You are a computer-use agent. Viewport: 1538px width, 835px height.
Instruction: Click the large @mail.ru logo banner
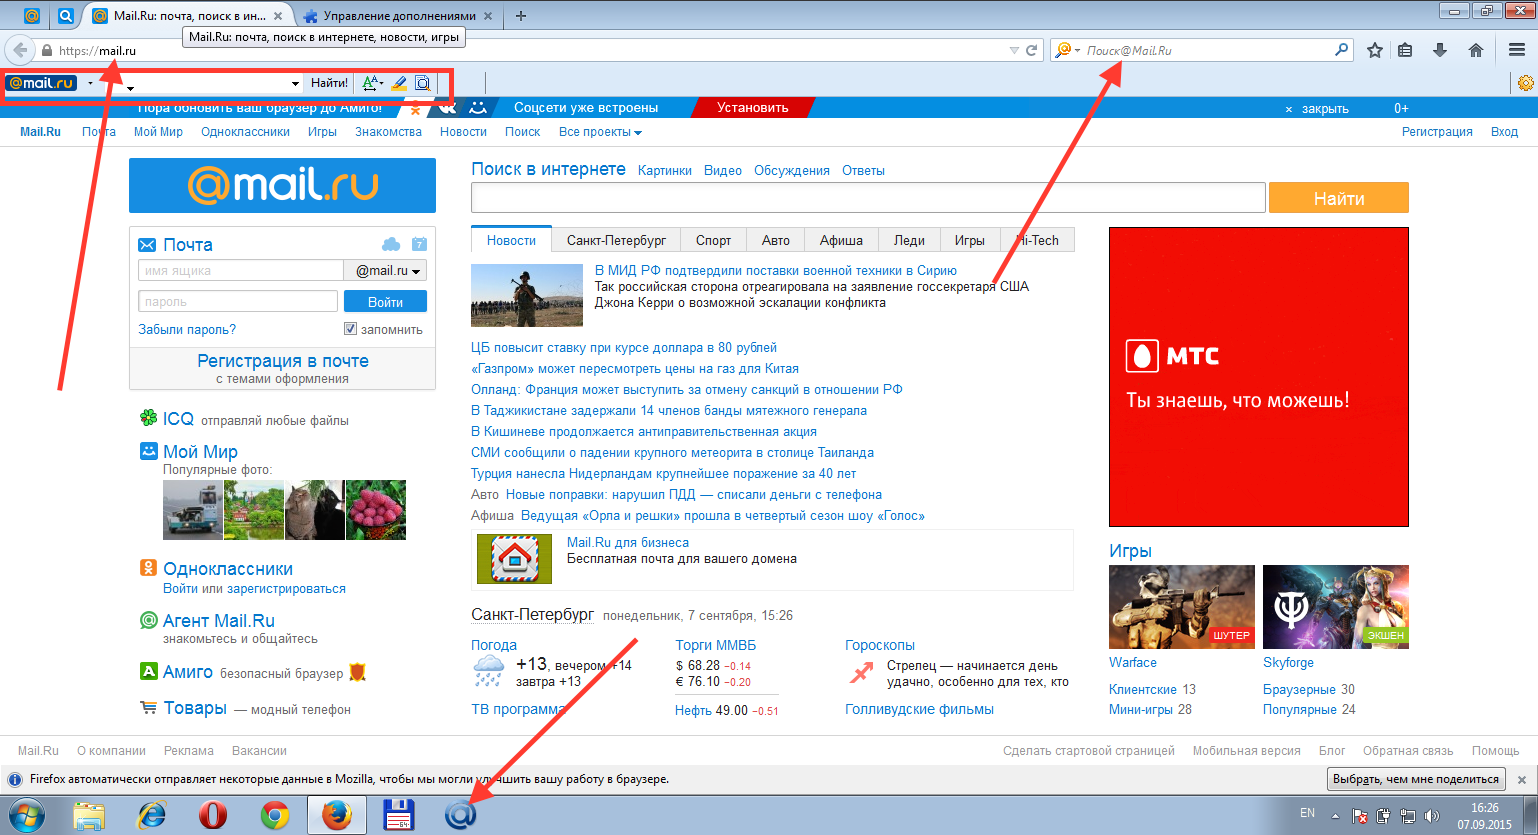coord(282,185)
